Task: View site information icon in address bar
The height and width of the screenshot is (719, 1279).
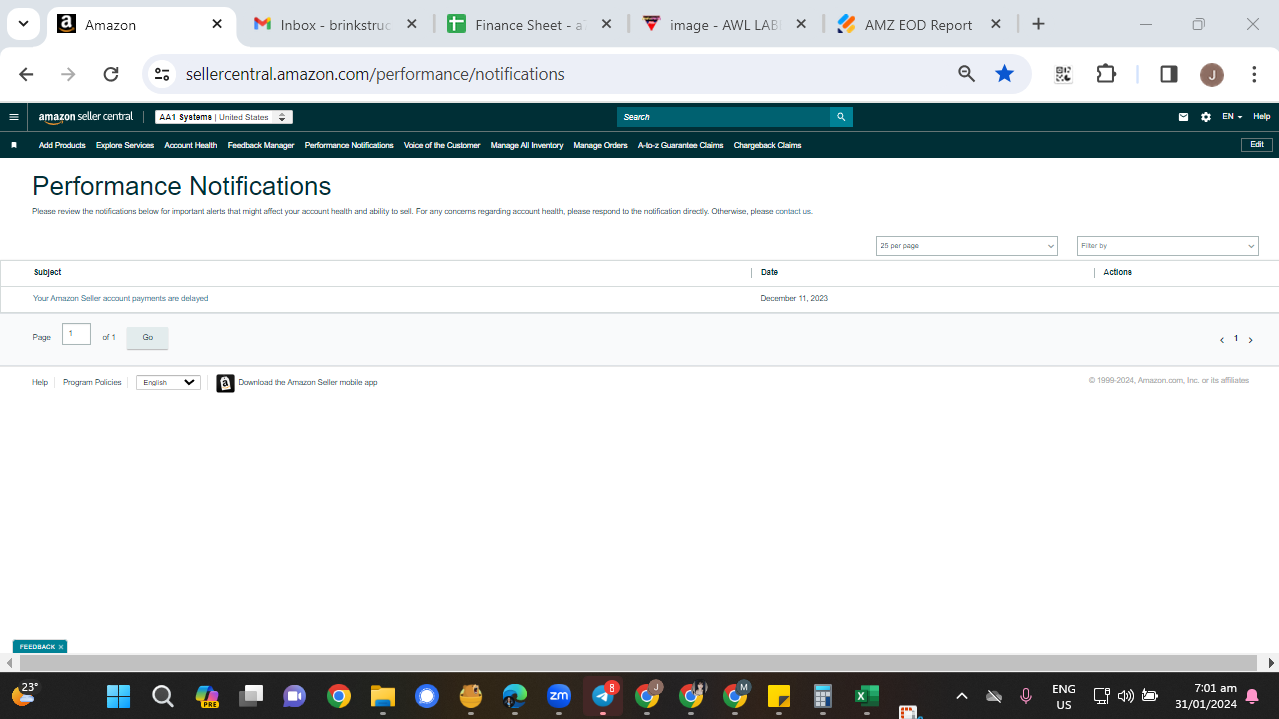Action: click(163, 74)
